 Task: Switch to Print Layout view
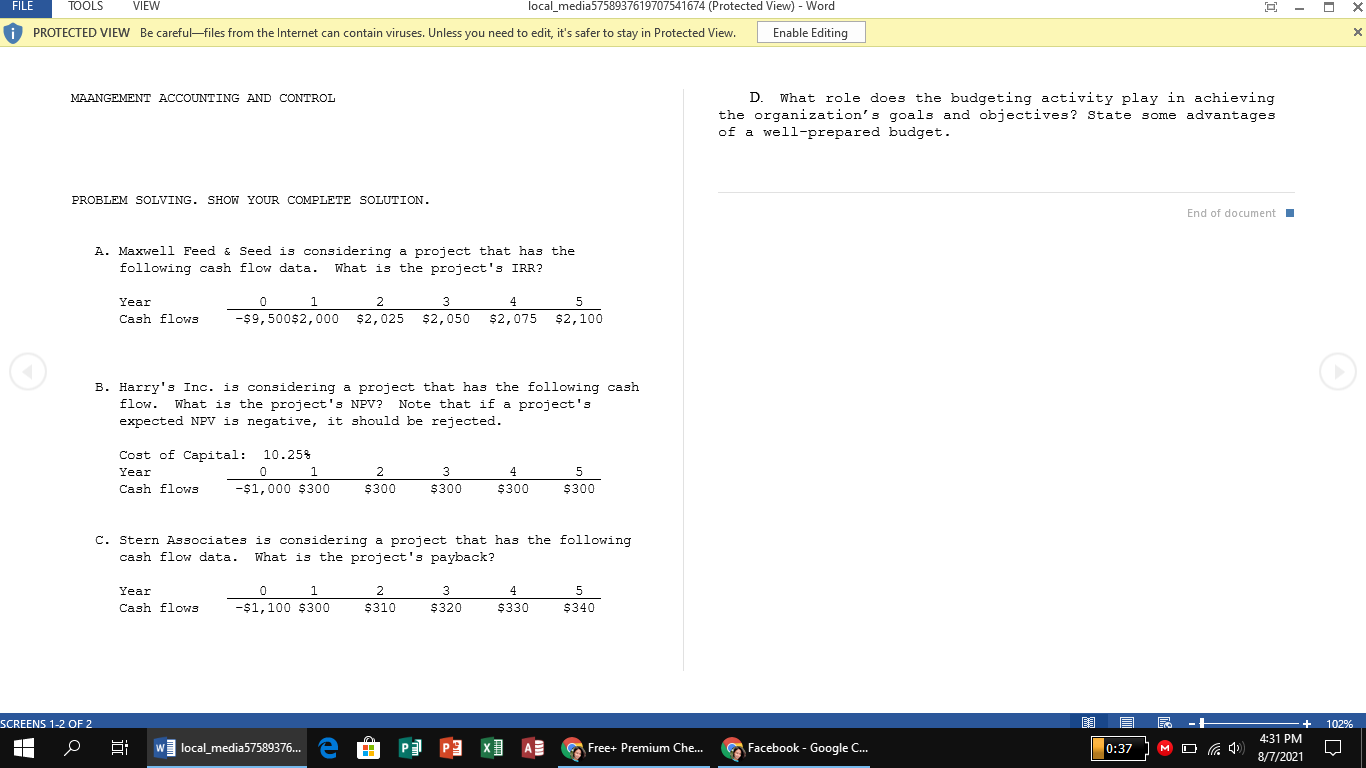pos(1126,722)
